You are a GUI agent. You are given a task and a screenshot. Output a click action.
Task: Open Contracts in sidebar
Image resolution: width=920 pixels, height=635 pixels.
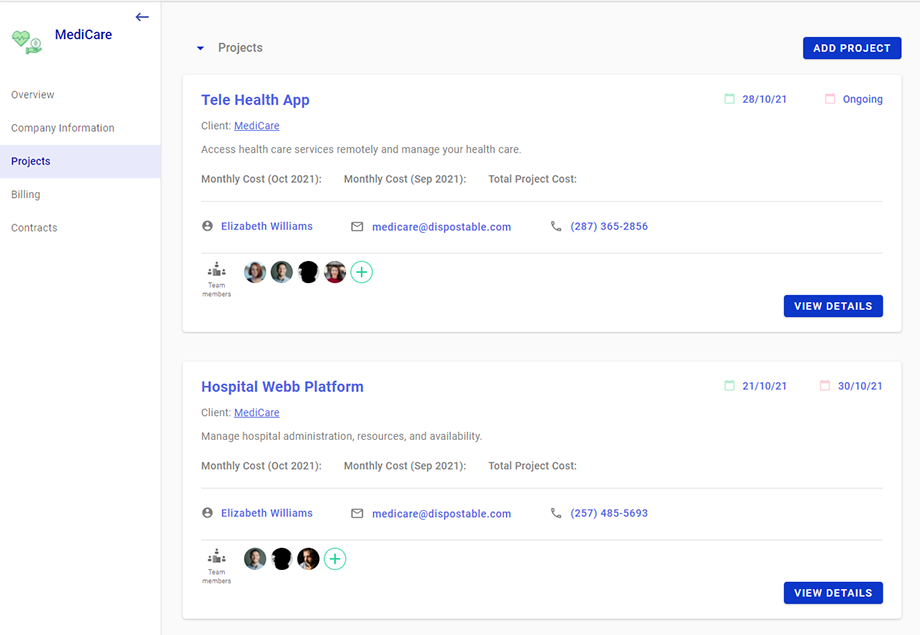[x=34, y=228]
